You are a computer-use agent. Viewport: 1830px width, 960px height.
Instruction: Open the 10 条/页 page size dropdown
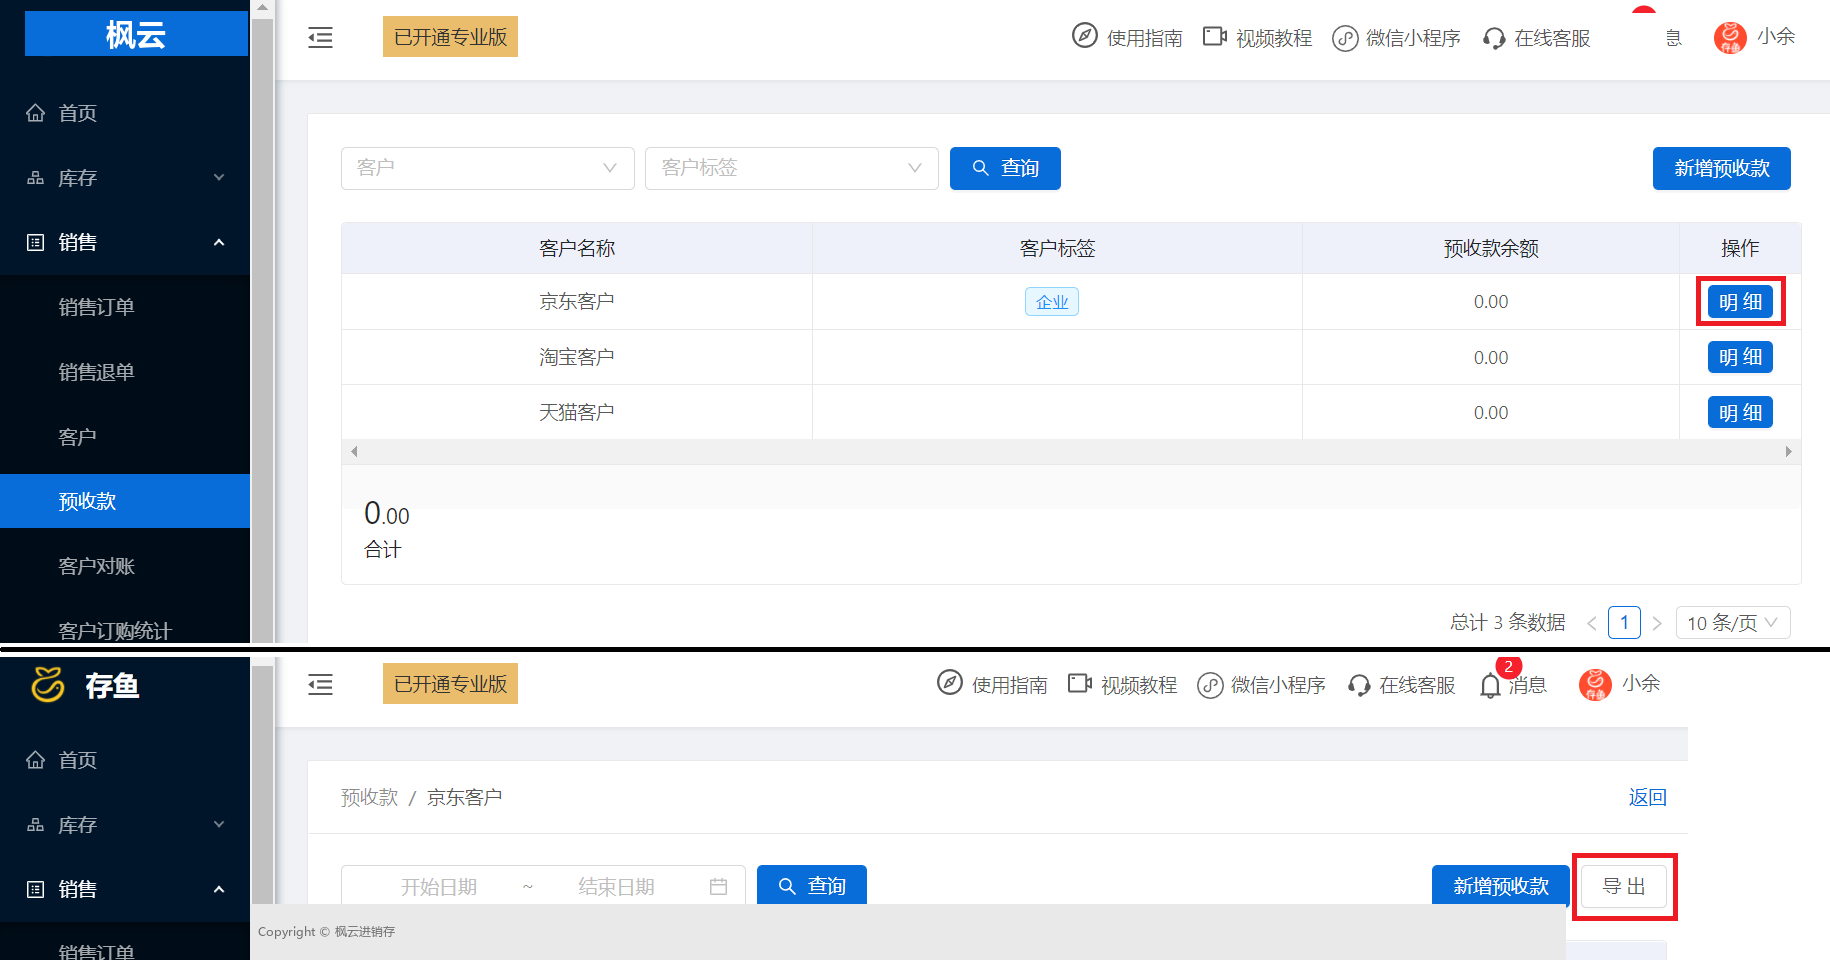[x=1733, y=623]
